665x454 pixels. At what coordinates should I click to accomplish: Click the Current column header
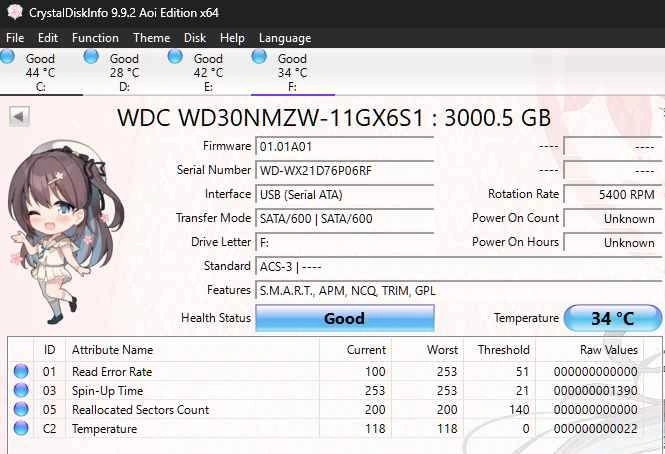pyautogui.click(x=355, y=350)
